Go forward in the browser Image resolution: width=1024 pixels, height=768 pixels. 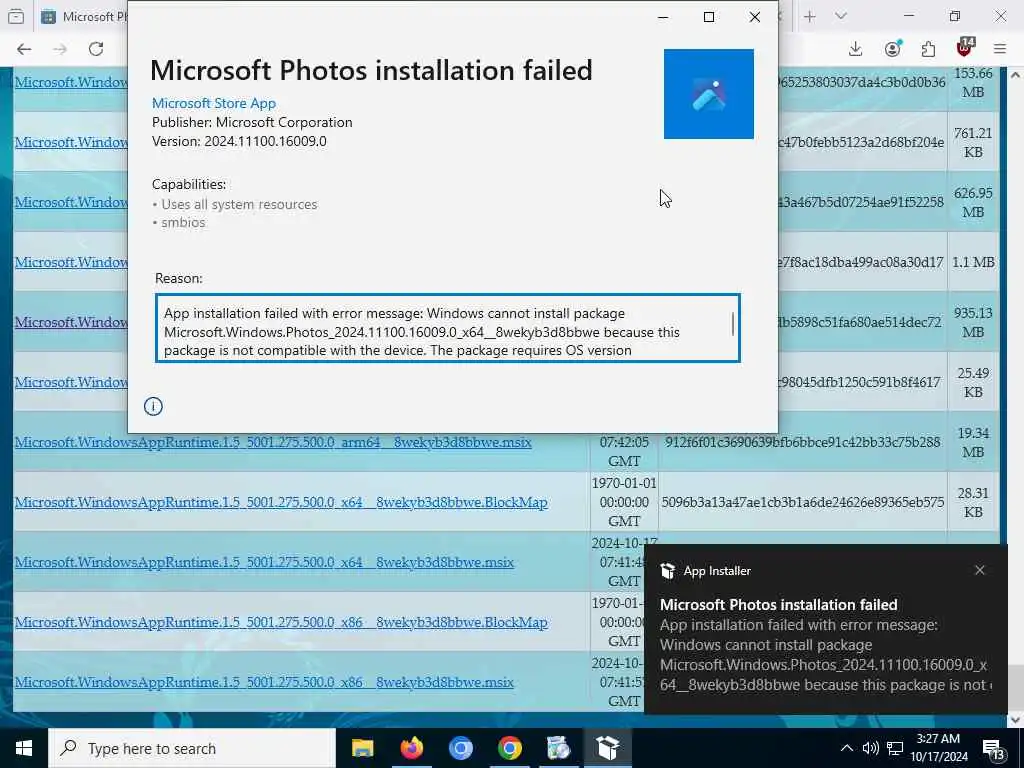tap(60, 49)
